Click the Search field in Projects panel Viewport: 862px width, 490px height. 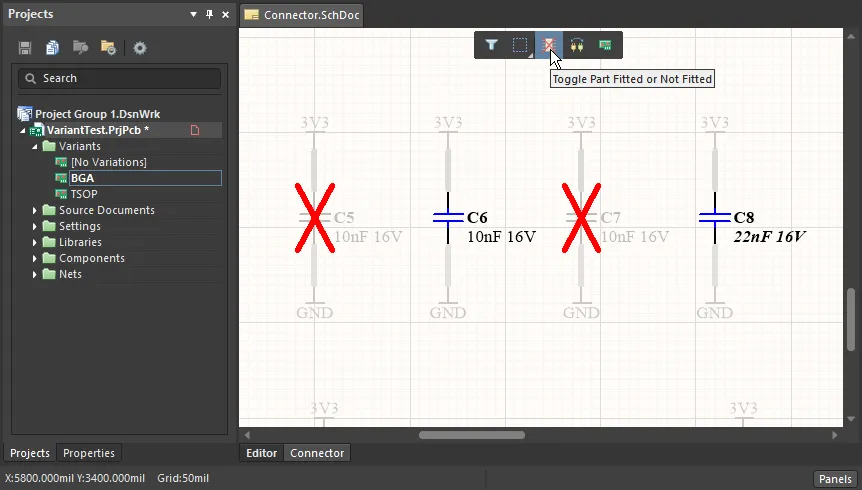coord(119,79)
